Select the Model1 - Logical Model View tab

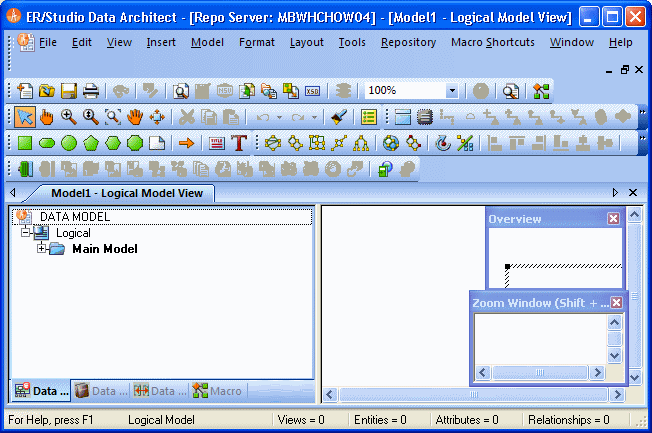pos(127,193)
